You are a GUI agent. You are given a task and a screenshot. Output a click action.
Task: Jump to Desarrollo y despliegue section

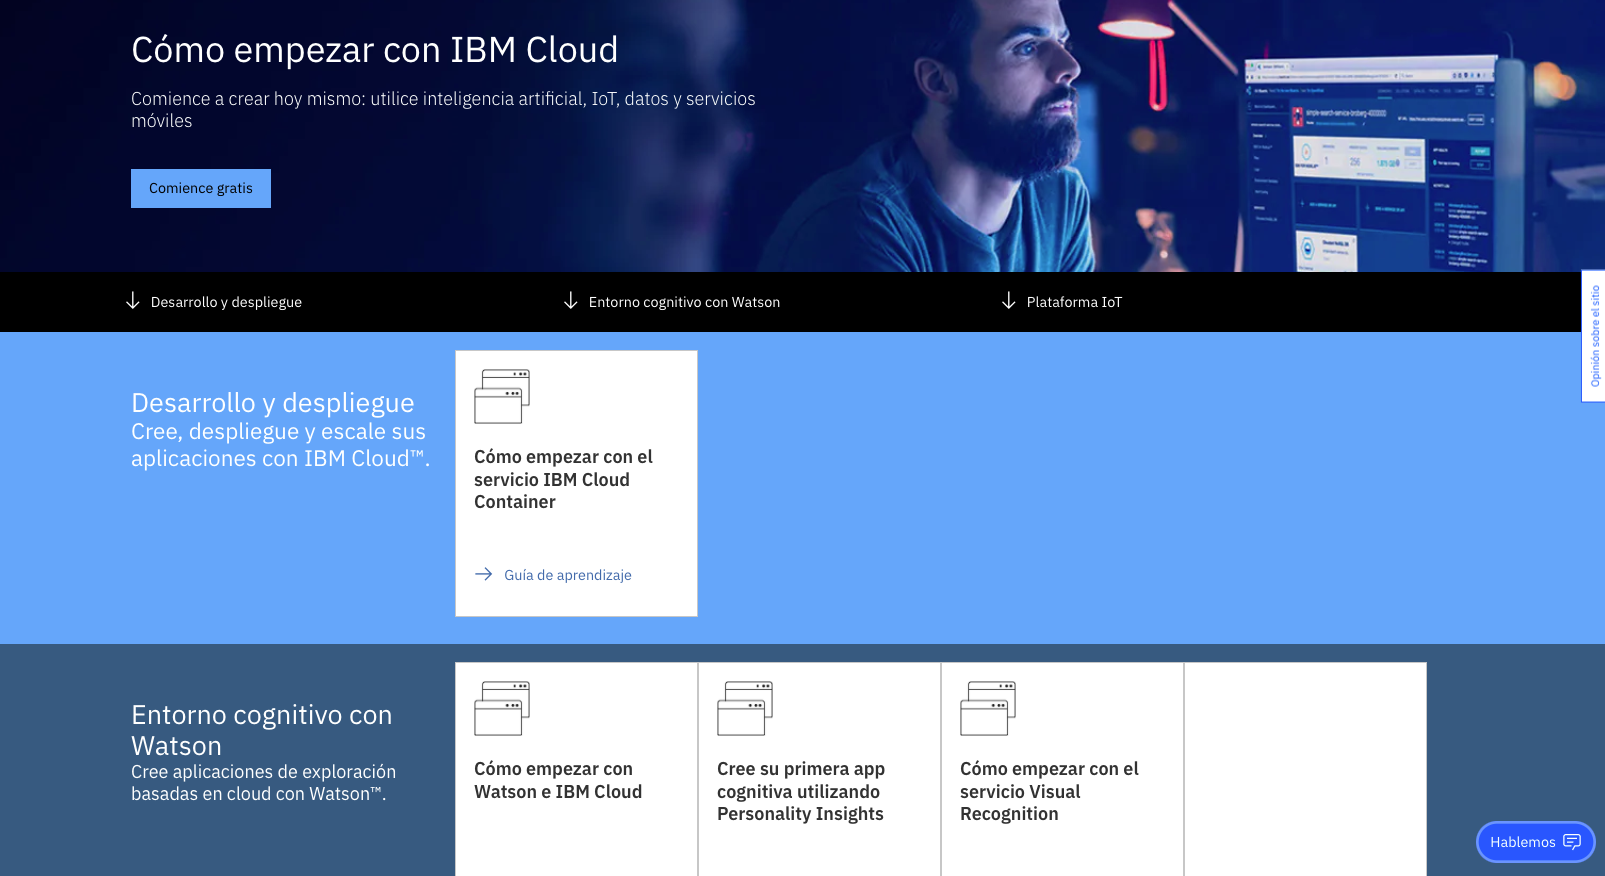tap(226, 302)
